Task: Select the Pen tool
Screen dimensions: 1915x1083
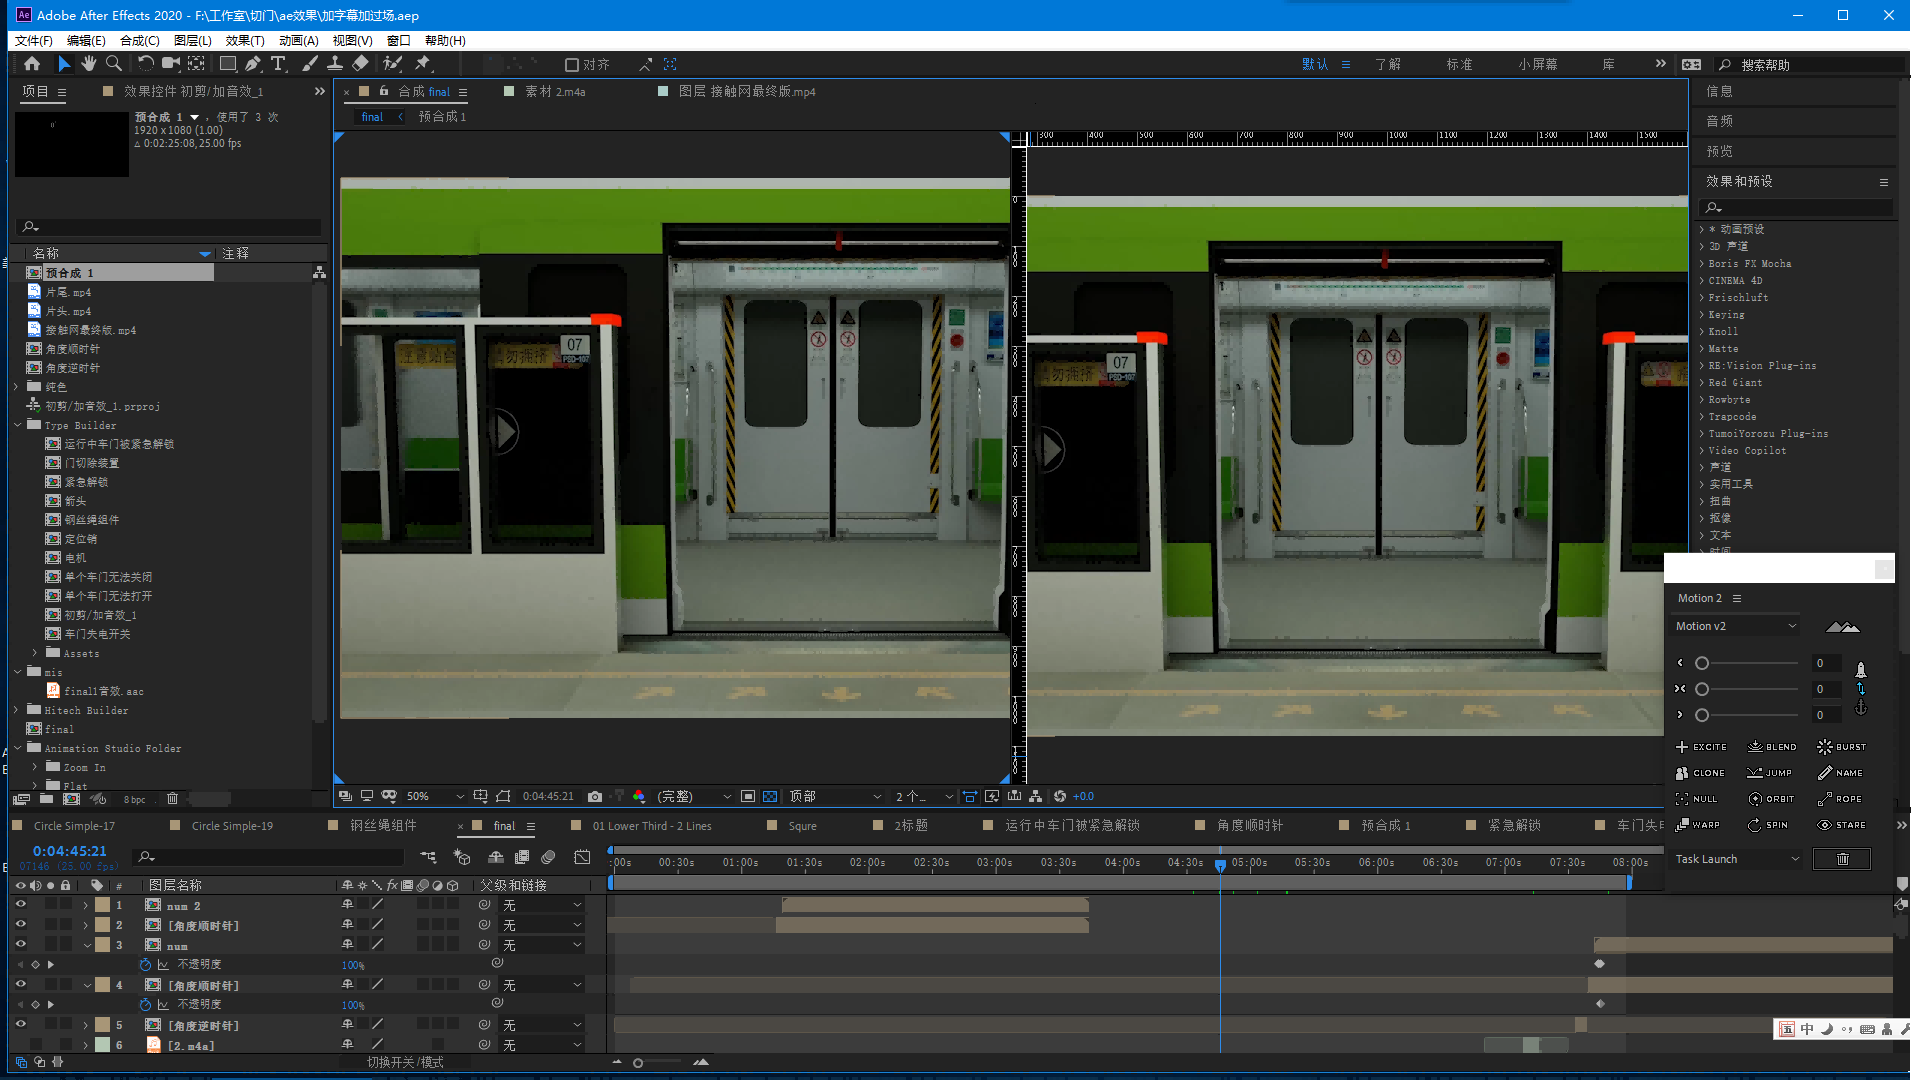Action: (253, 64)
